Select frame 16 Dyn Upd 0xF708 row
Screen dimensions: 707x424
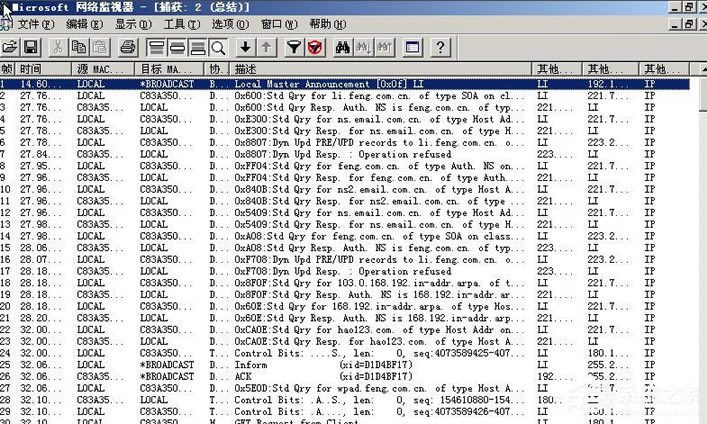click(344, 260)
